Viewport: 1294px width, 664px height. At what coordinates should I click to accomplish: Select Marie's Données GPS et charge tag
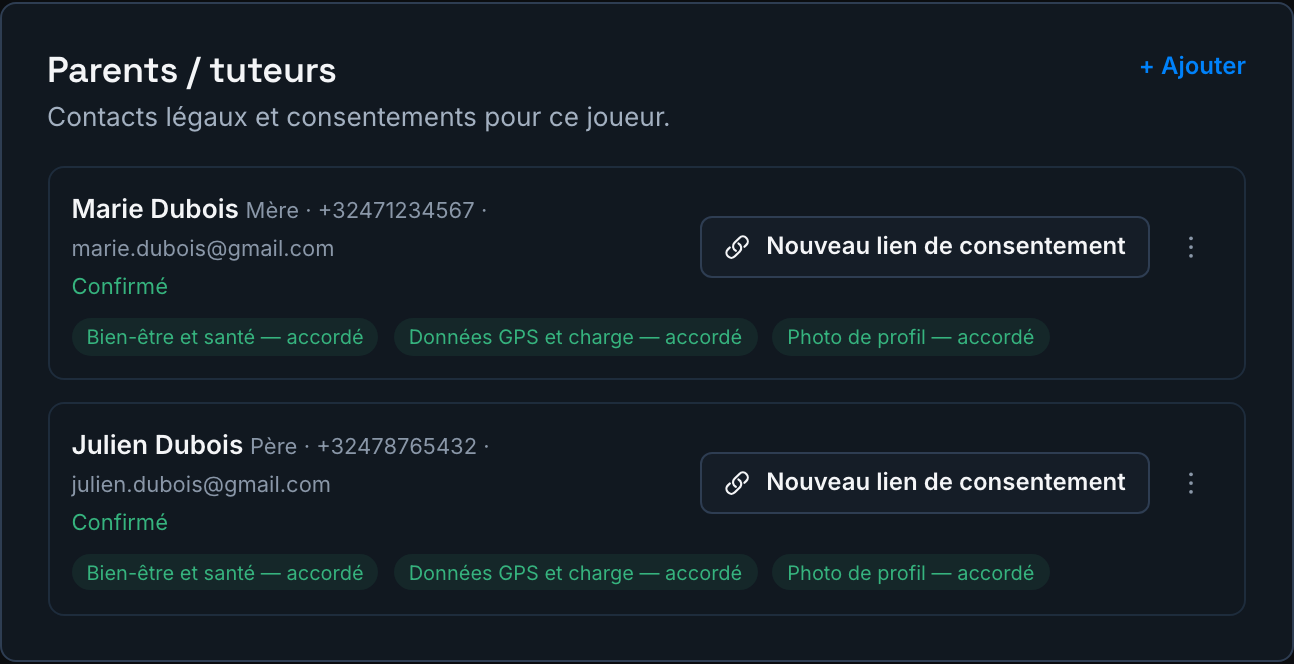click(x=576, y=337)
